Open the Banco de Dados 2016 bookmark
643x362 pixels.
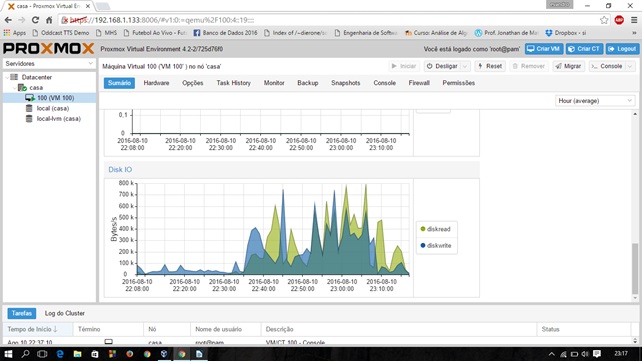coord(226,33)
